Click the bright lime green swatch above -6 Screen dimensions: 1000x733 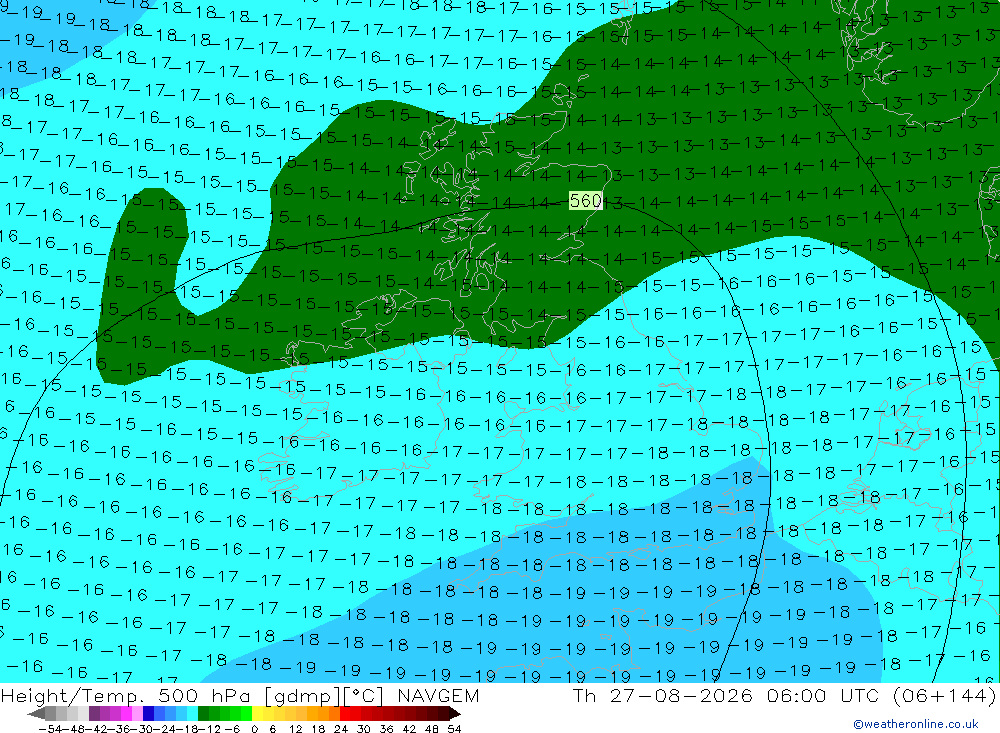pos(247,713)
